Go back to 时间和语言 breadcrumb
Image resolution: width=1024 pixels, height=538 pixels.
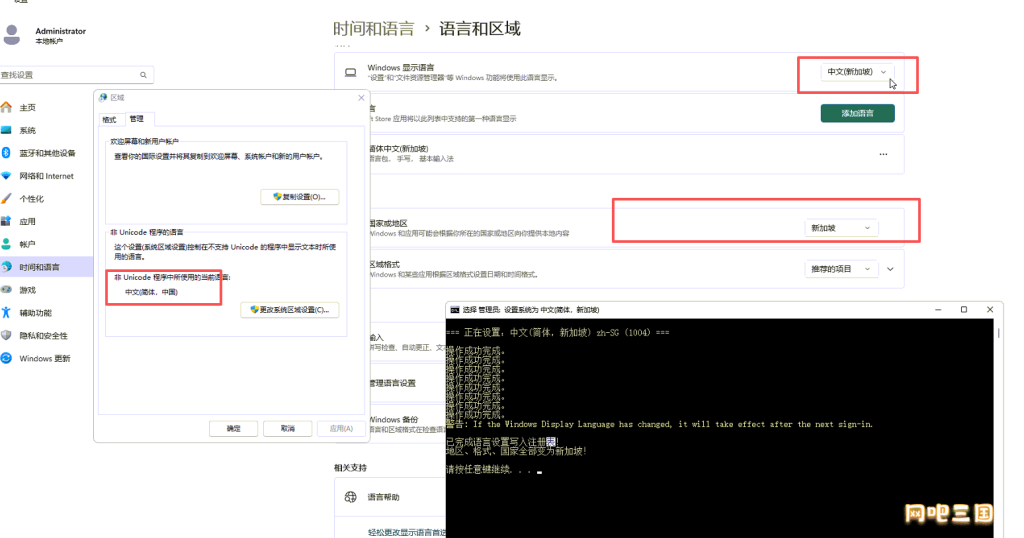pyautogui.click(x=374, y=29)
